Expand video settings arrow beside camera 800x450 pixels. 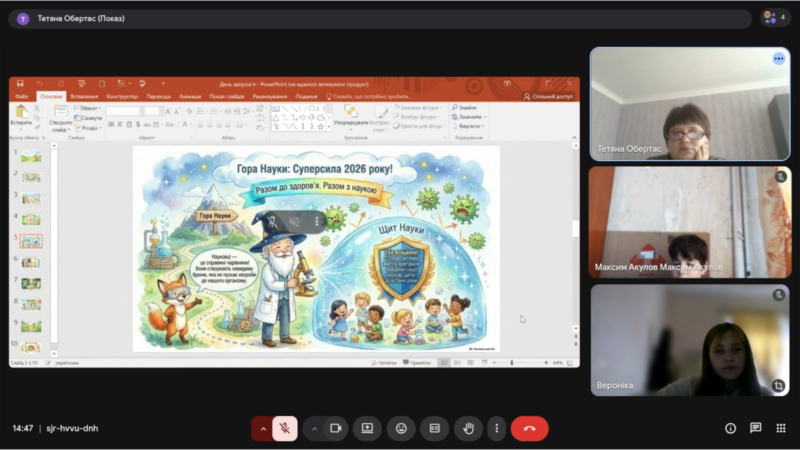pyautogui.click(x=314, y=428)
